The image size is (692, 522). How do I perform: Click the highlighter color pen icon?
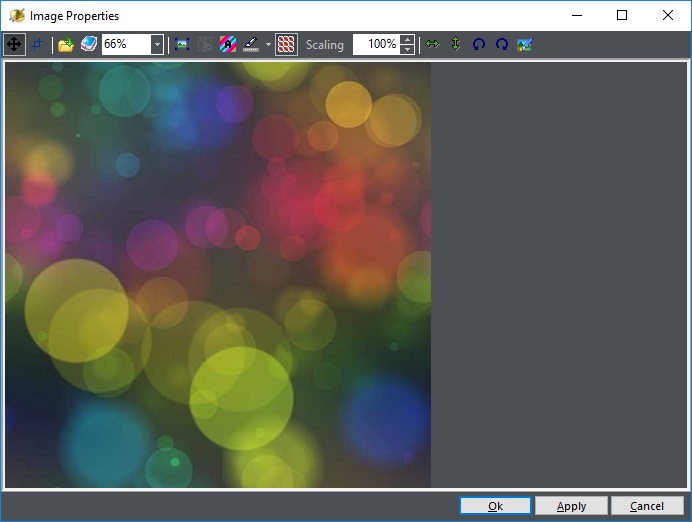point(251,44)
